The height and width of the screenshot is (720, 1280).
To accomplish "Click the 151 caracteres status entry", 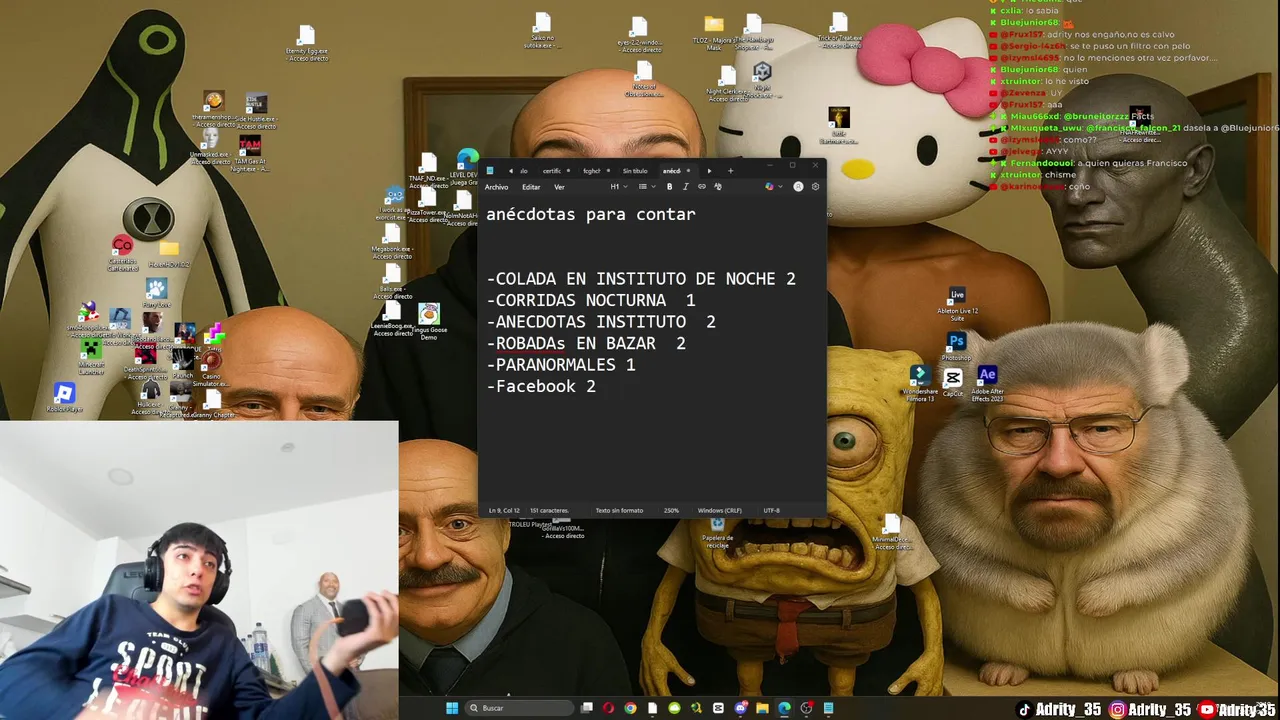I will (x=549, y=510).
